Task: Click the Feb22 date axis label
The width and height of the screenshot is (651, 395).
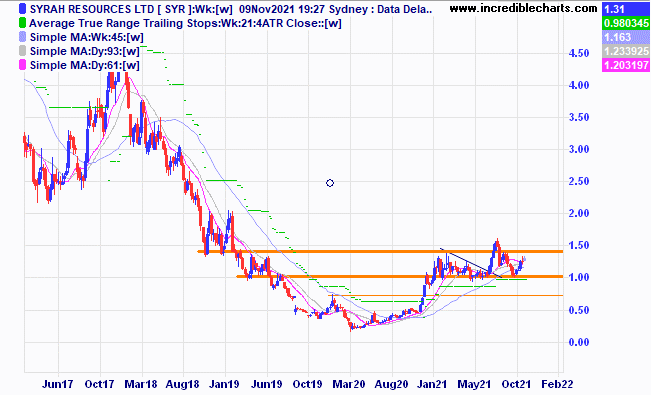Action: [557, 384]
